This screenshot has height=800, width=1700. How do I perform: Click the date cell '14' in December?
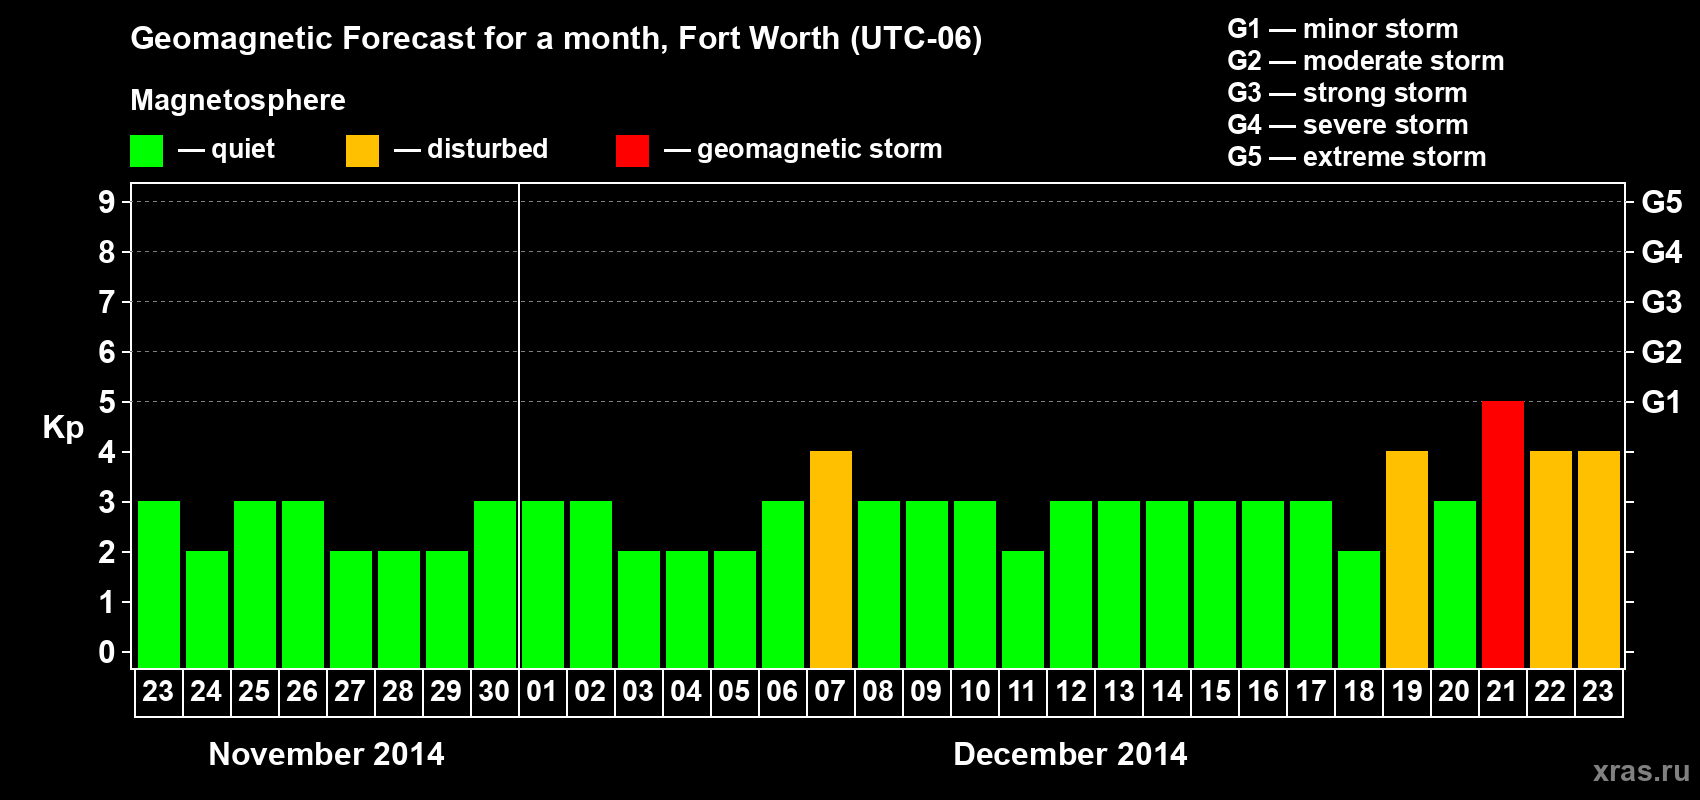tap(1166, 692)
